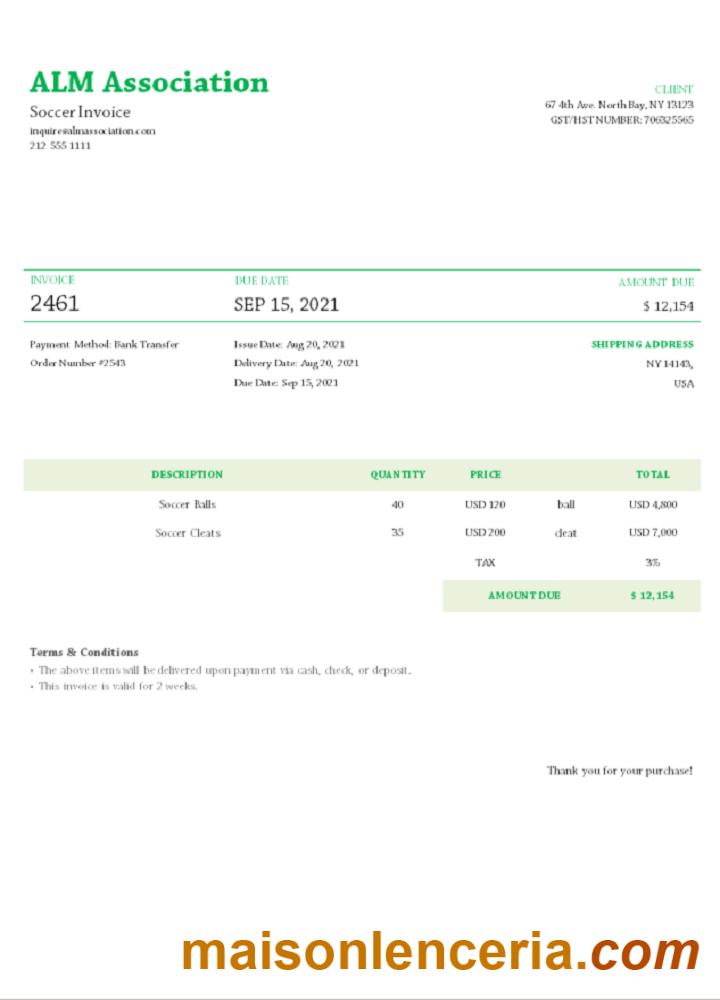Screen dimensions: 720x1000
Task: Click Payment Method: Bank Transfer text
Action: click(x=104, y=344)
